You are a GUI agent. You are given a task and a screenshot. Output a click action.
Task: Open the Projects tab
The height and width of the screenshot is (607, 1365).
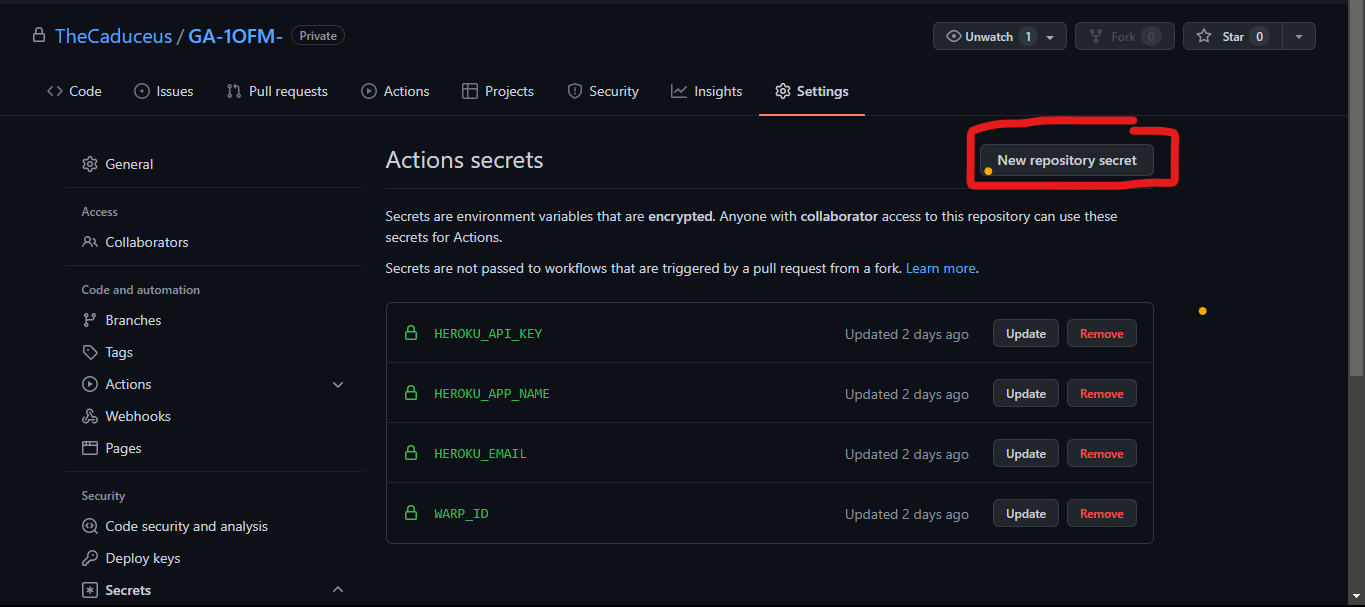coord(498,91)
